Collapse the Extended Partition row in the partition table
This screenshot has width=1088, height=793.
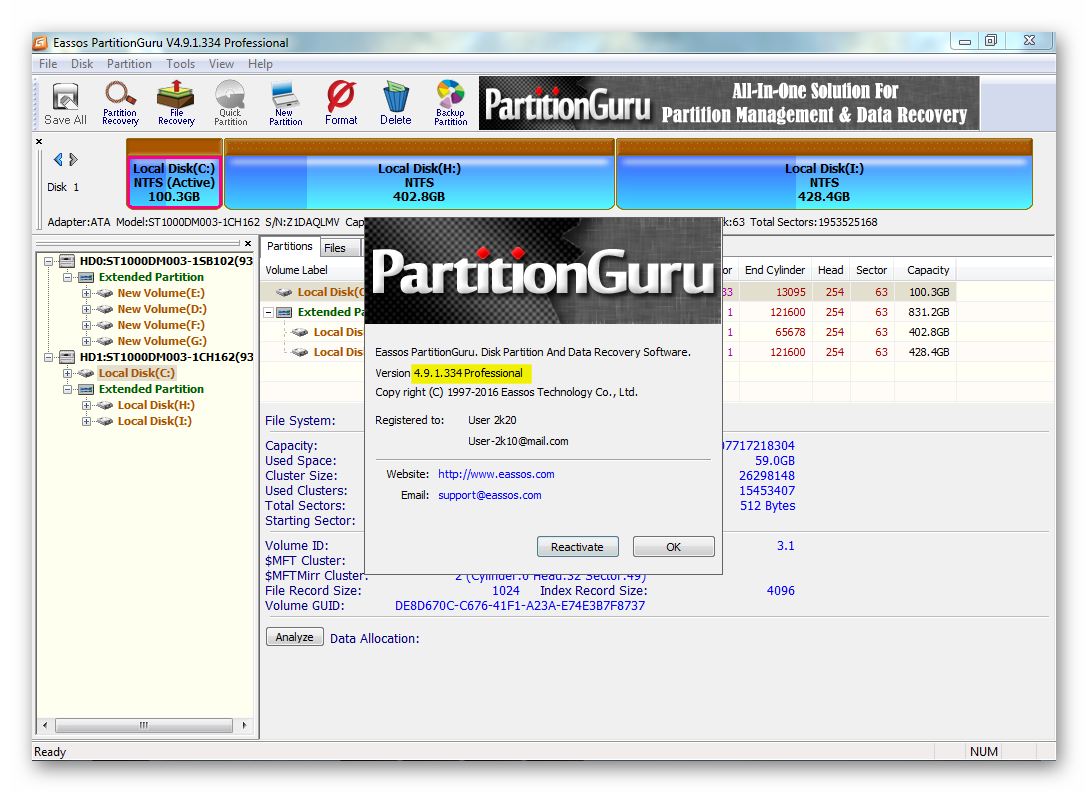coord(269,312)
